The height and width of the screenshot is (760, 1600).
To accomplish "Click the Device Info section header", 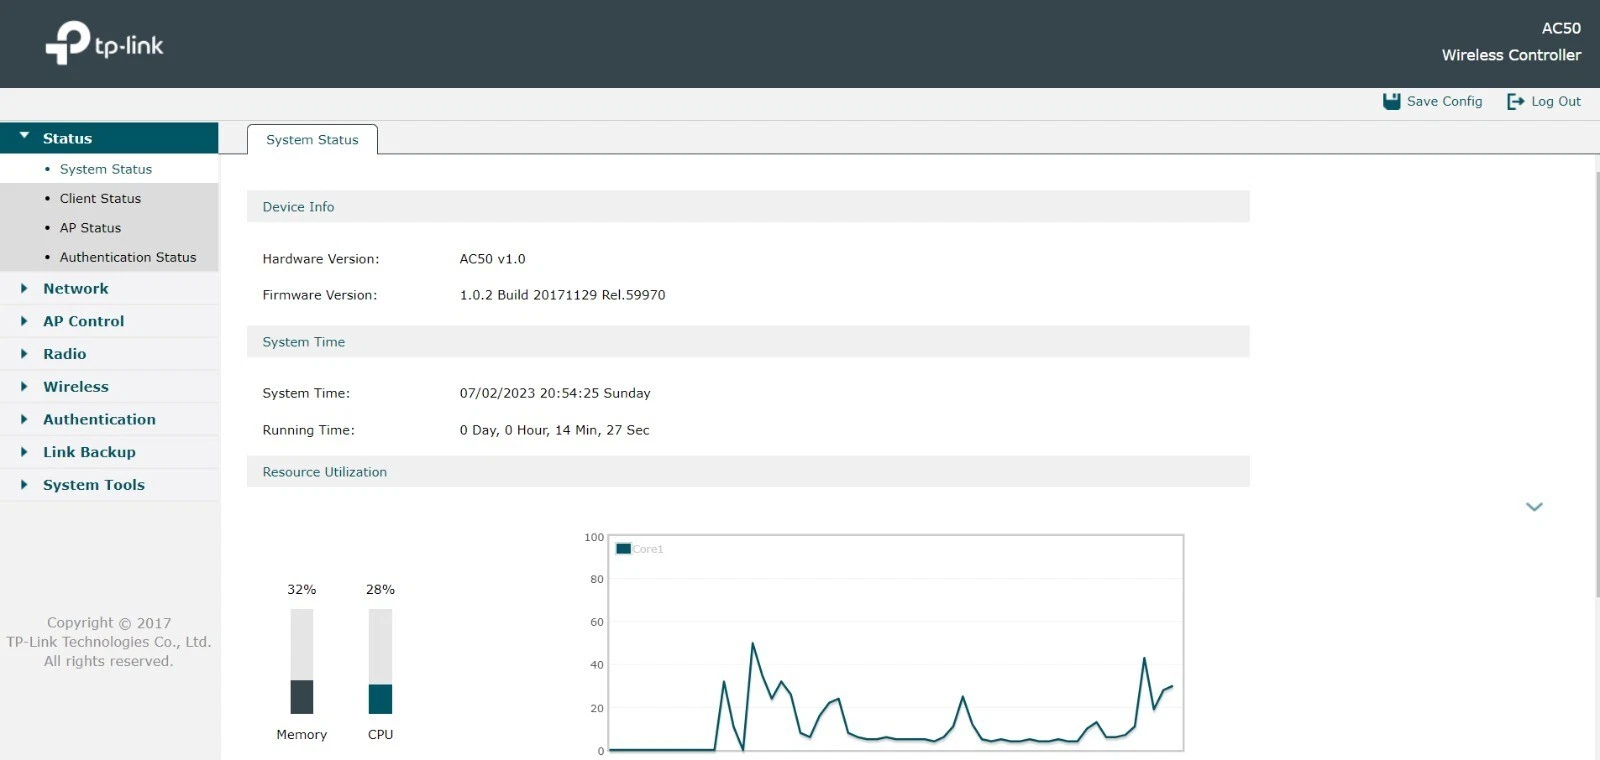I will pos(748,206).
